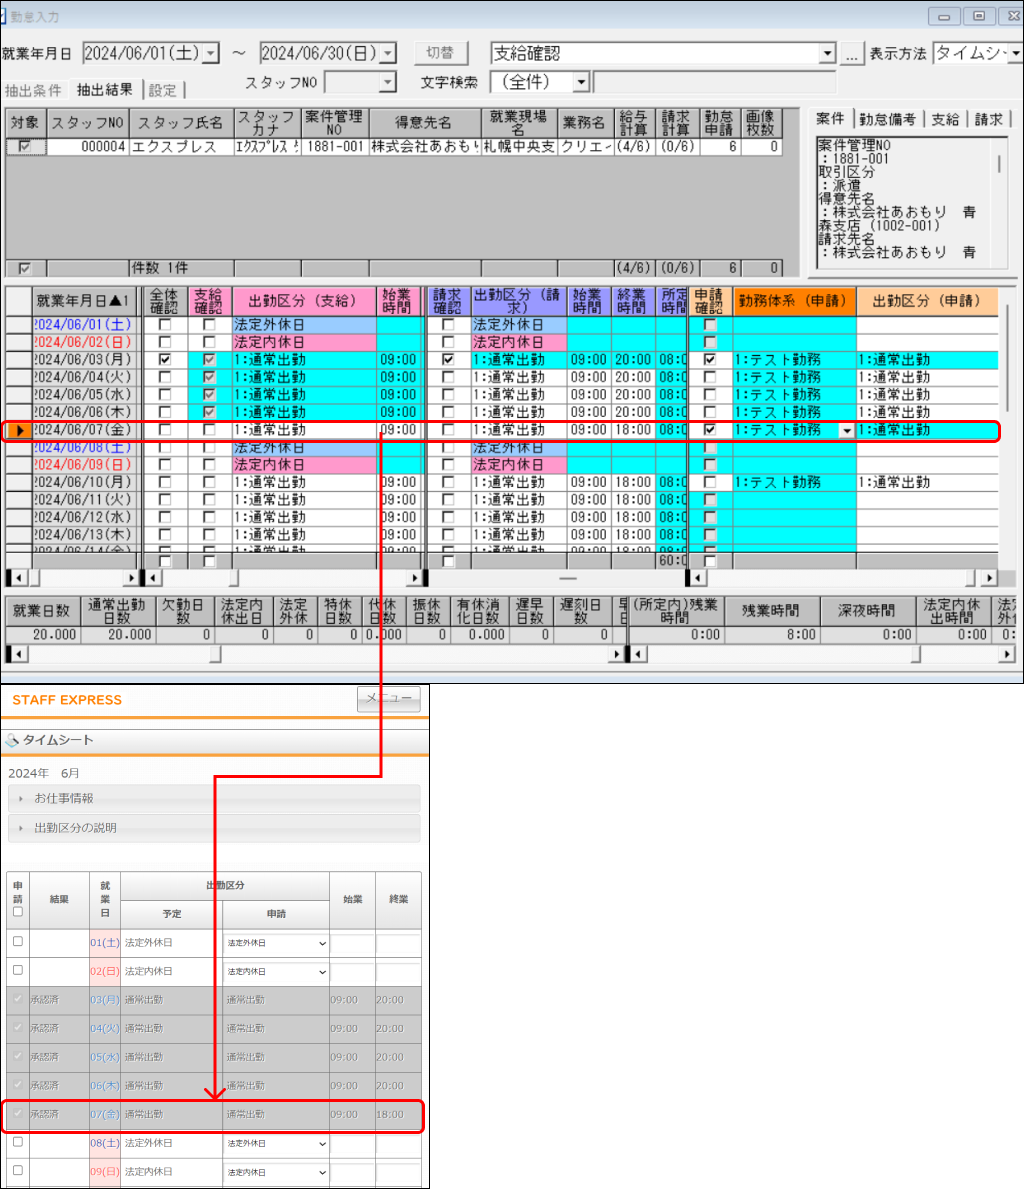The width and height of the screenshot is (1024, 1189).
Task: Toggle 全体確認 checkbox for 2024/06/10
Action: tap(165, 482)
